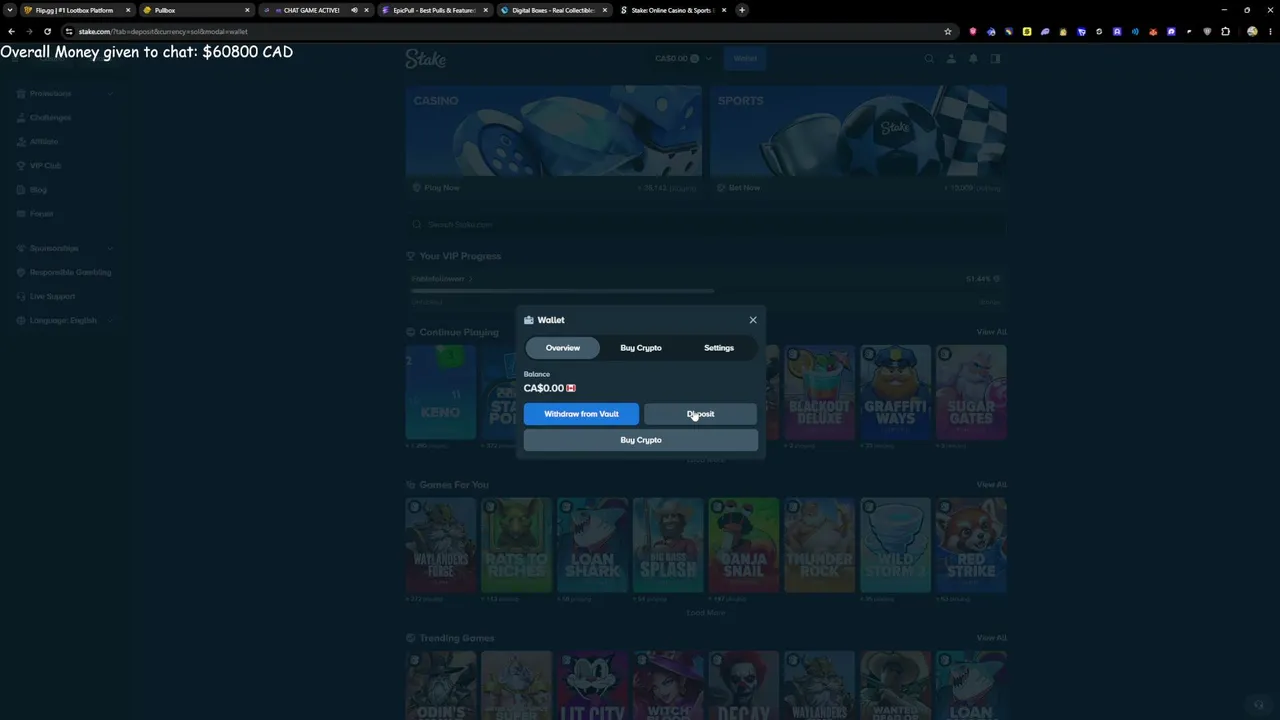The height and width of the screenshot is (720, 1280).
Task: Open the Settings tab in Wallet
Action: (x=719, y=348)
